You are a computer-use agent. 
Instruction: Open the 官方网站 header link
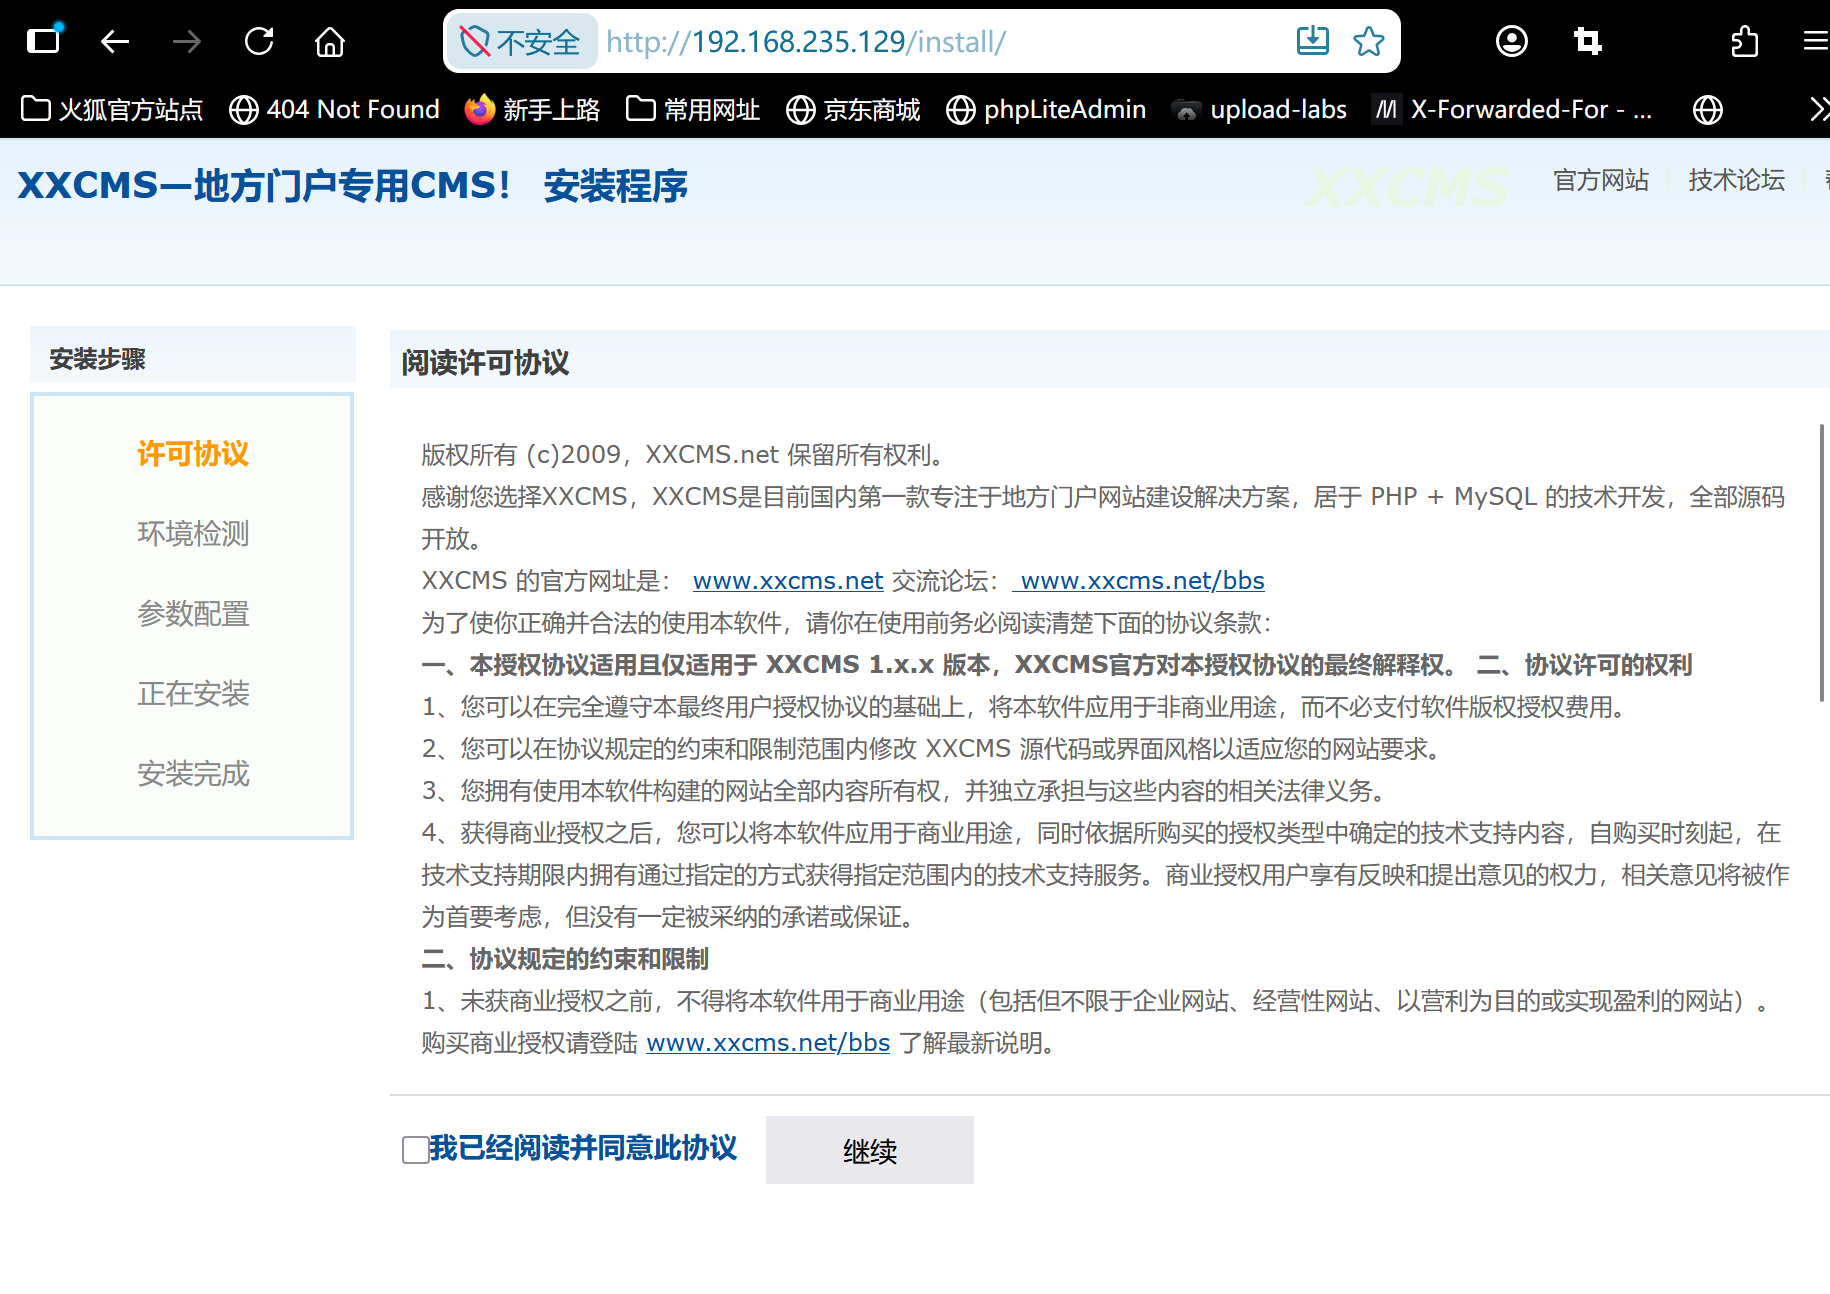click(x=1601, y=180)
